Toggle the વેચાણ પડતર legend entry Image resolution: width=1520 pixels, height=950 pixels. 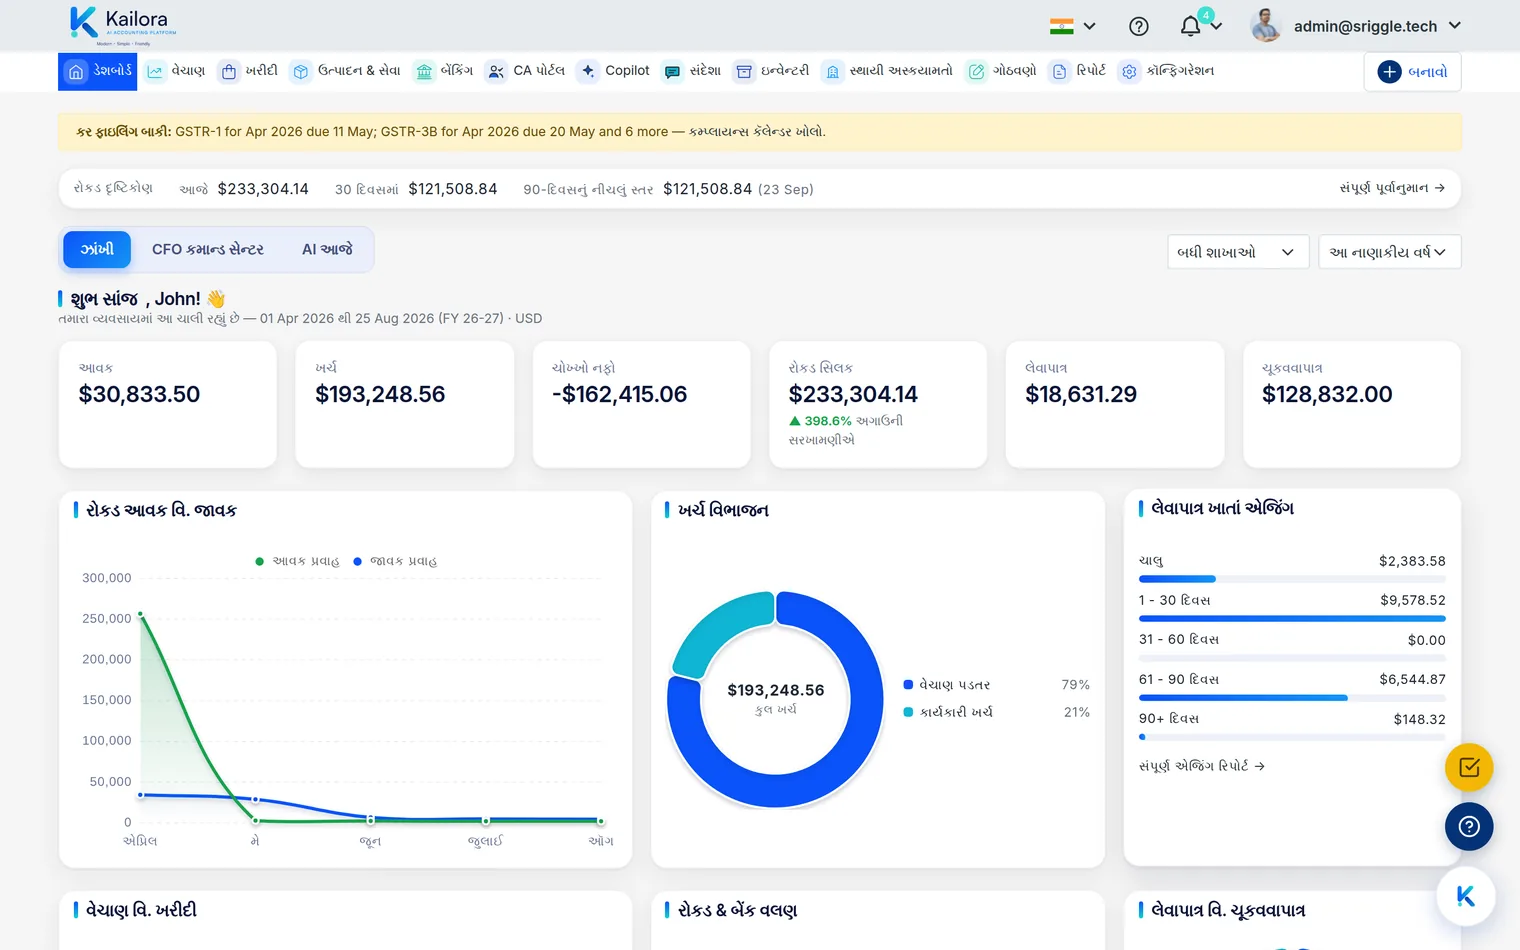click(946, 685)
